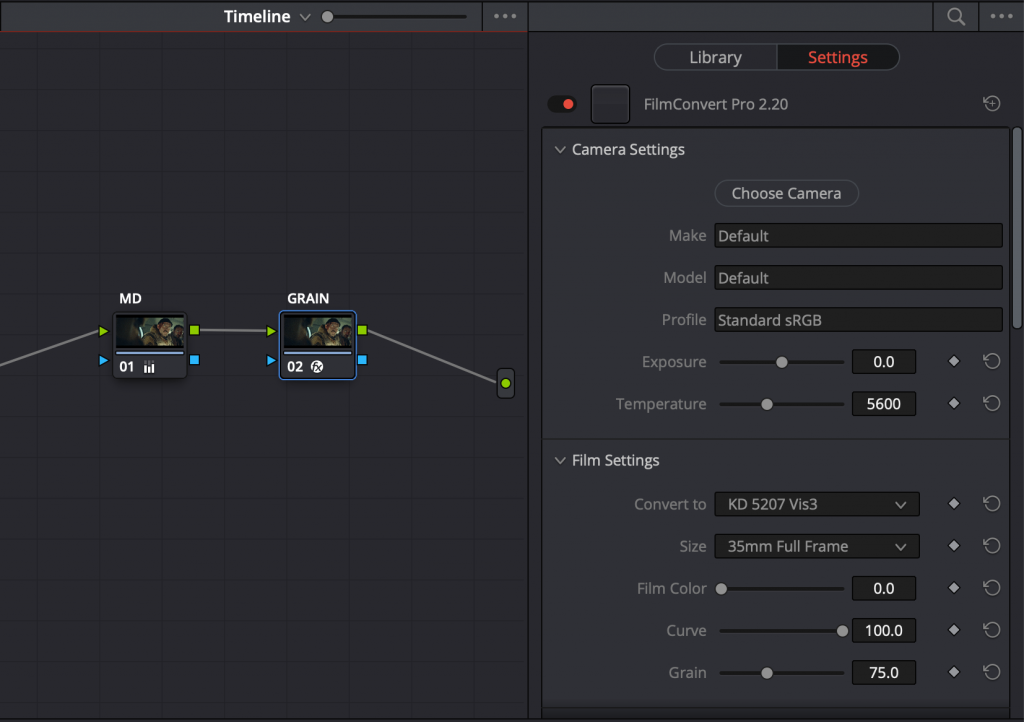This screenshot has height=722, width=1024.
Task: Click the FilmConvert Pro 2.20 title
Action: [x=716, y=104]
